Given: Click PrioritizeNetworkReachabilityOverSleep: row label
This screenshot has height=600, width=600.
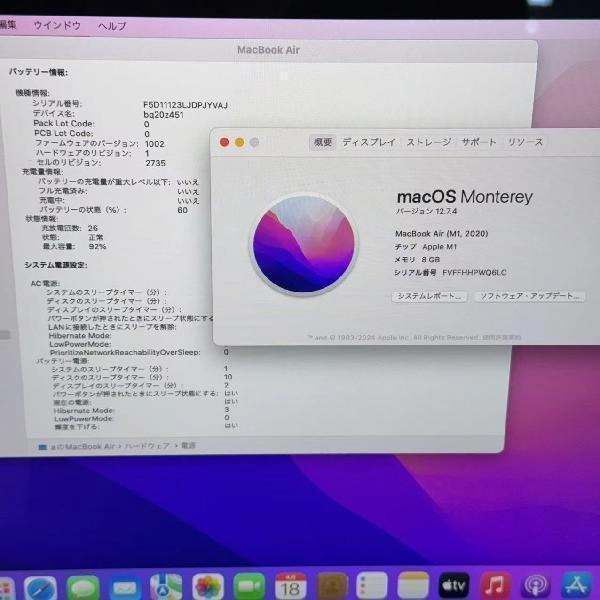Looking at the screenshot, I should 125,352.
